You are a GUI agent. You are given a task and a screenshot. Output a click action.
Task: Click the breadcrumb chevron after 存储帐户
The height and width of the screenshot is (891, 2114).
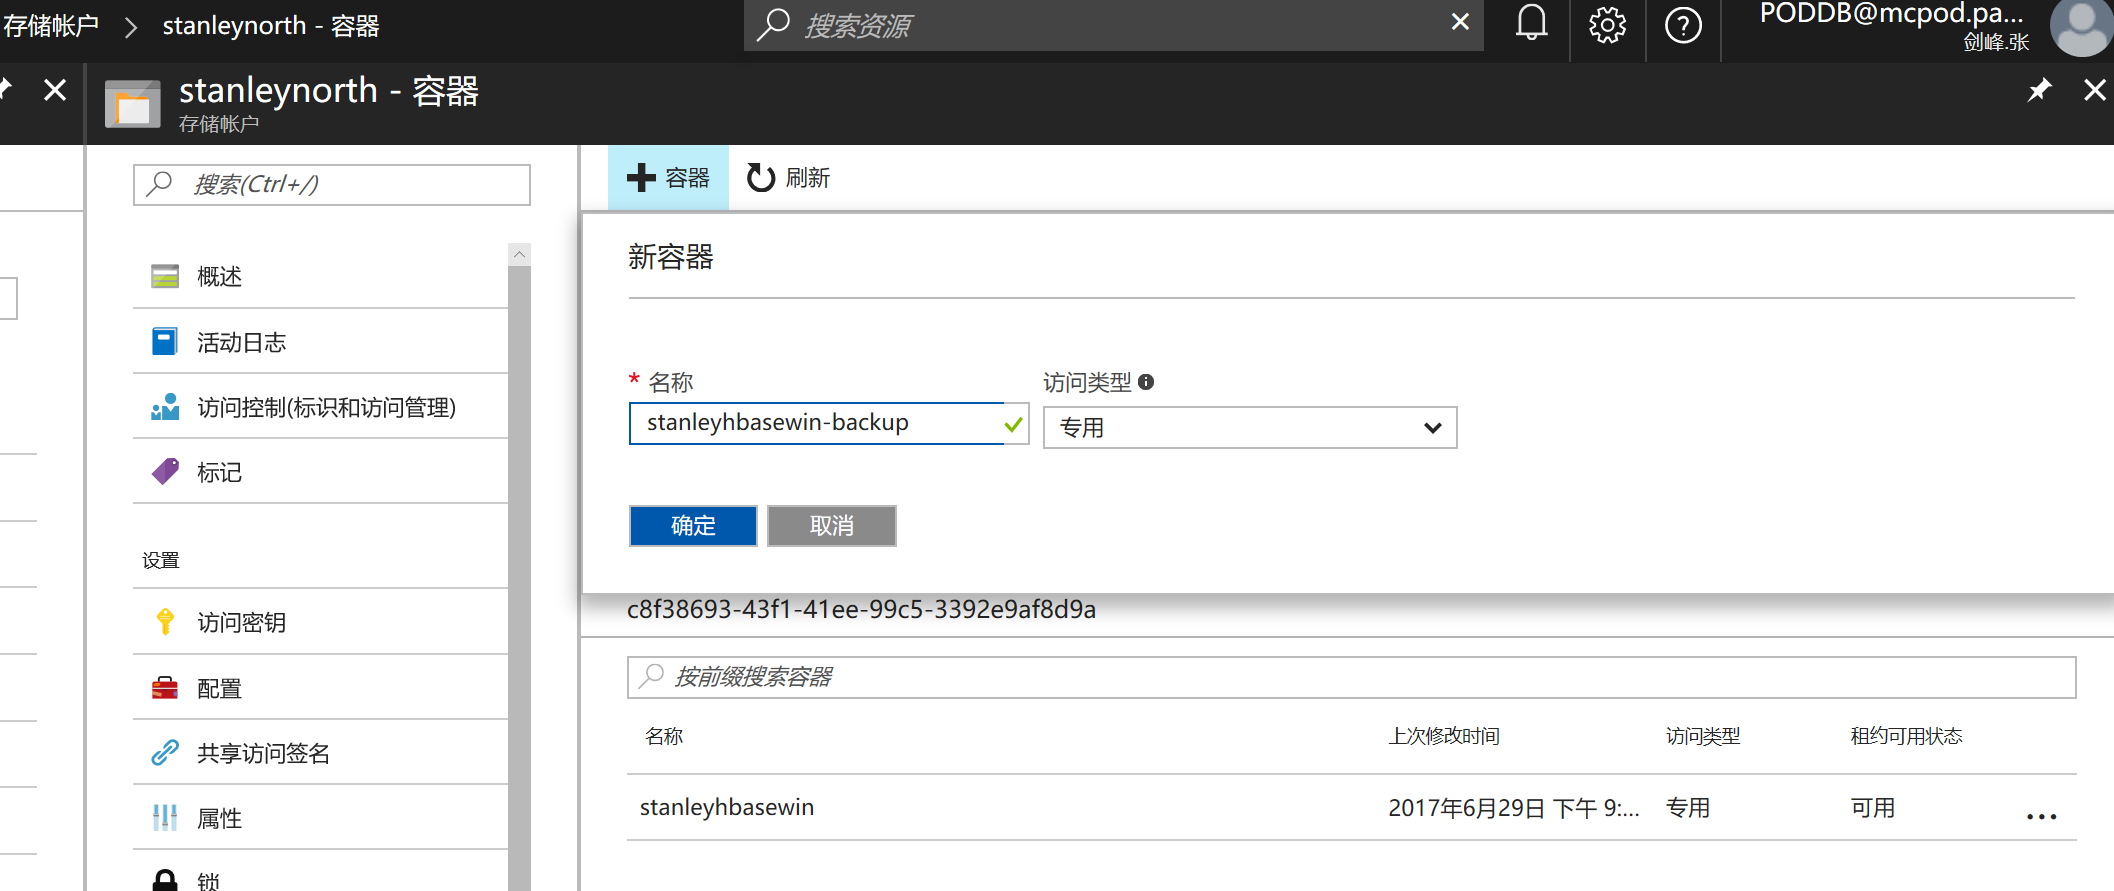(131, 27)
